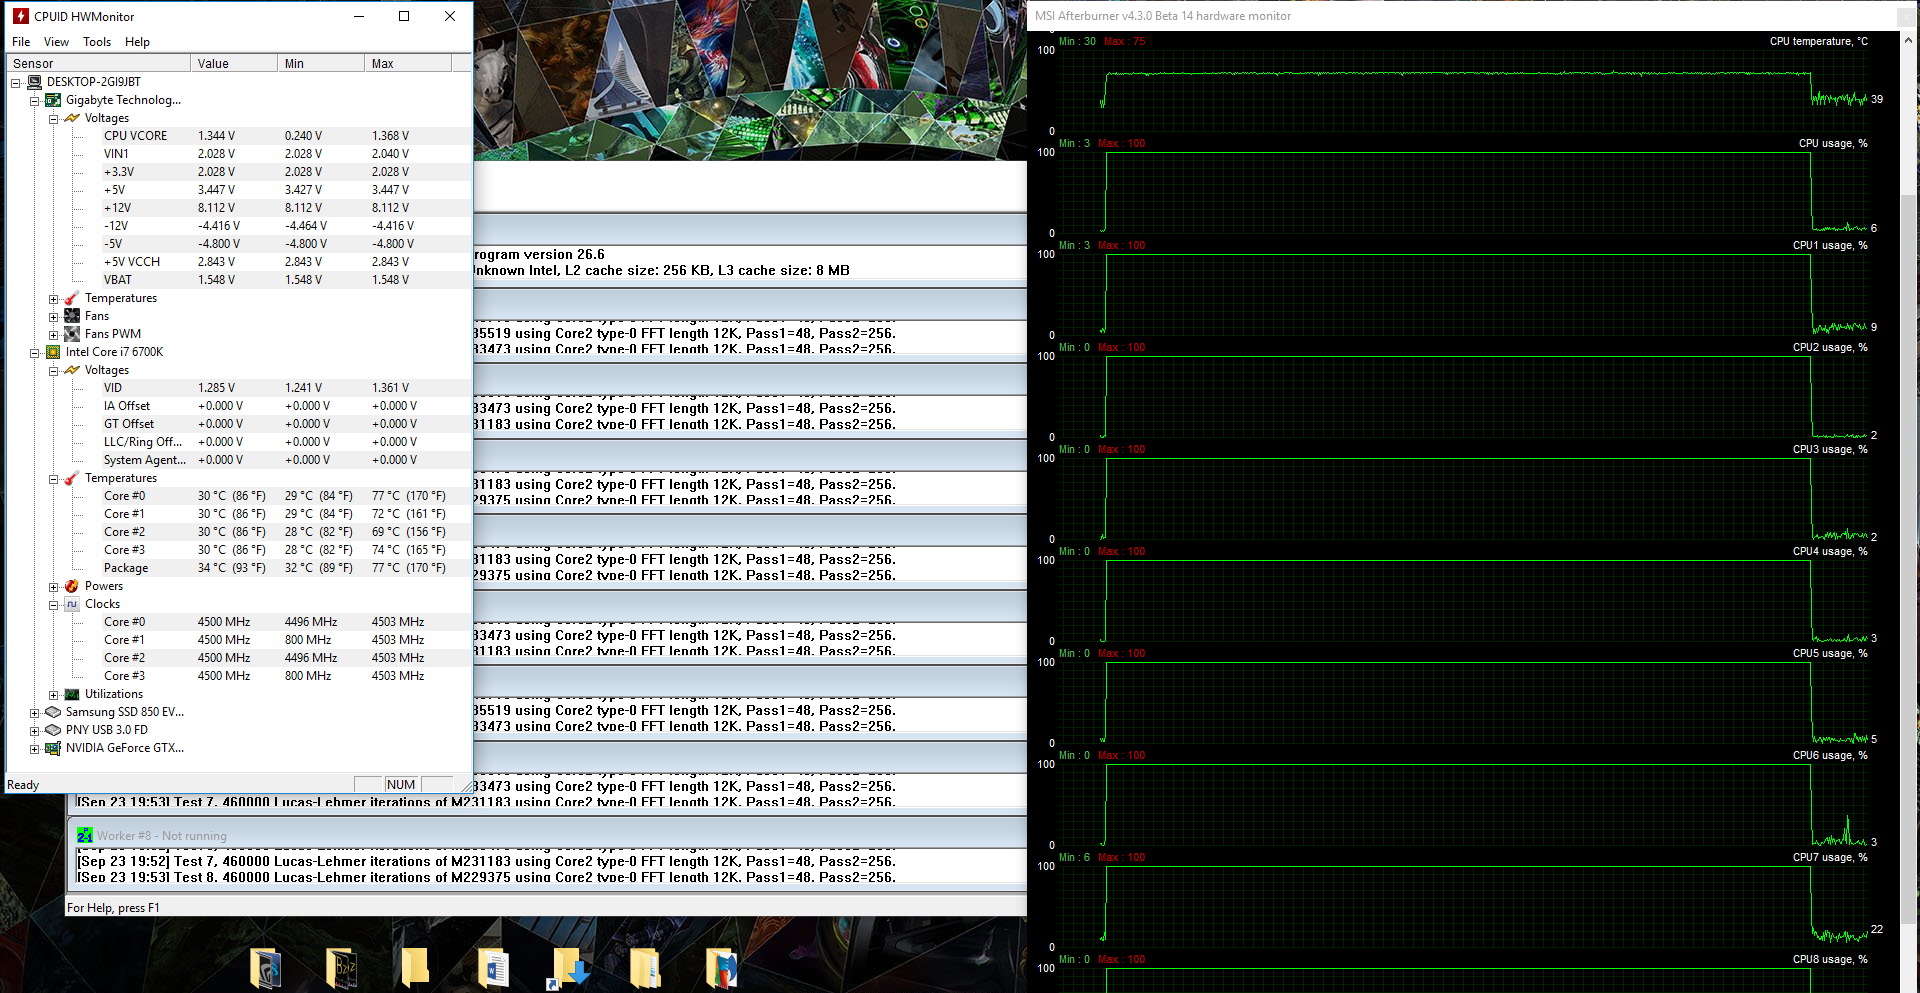Open the desktop folder showing text document pages

(645, 969)
